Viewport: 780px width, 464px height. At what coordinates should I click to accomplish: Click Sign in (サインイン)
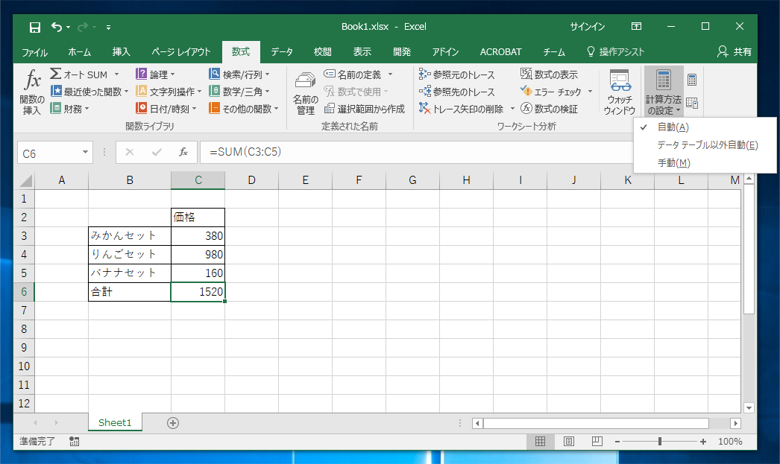(x=587, y=27)
